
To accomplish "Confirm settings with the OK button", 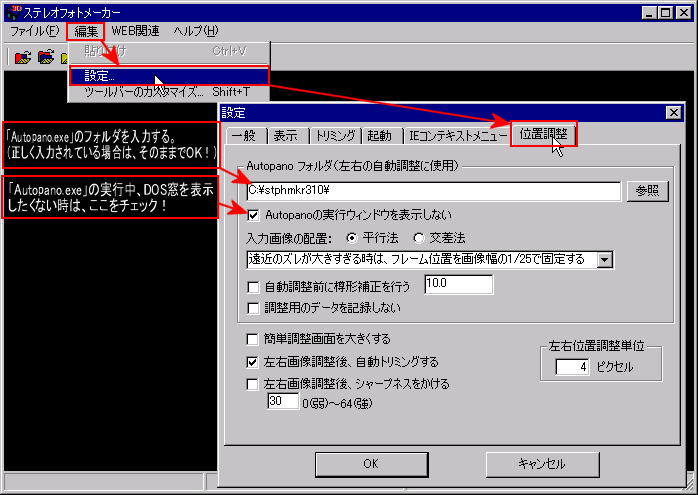I will coord(371,464).
